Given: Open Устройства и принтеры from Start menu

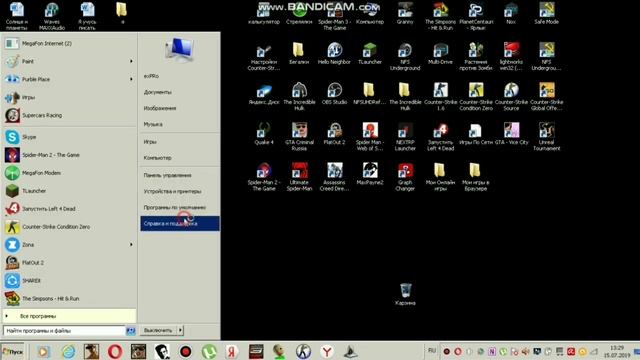Looking at the screenshot, I should (180, 191).
